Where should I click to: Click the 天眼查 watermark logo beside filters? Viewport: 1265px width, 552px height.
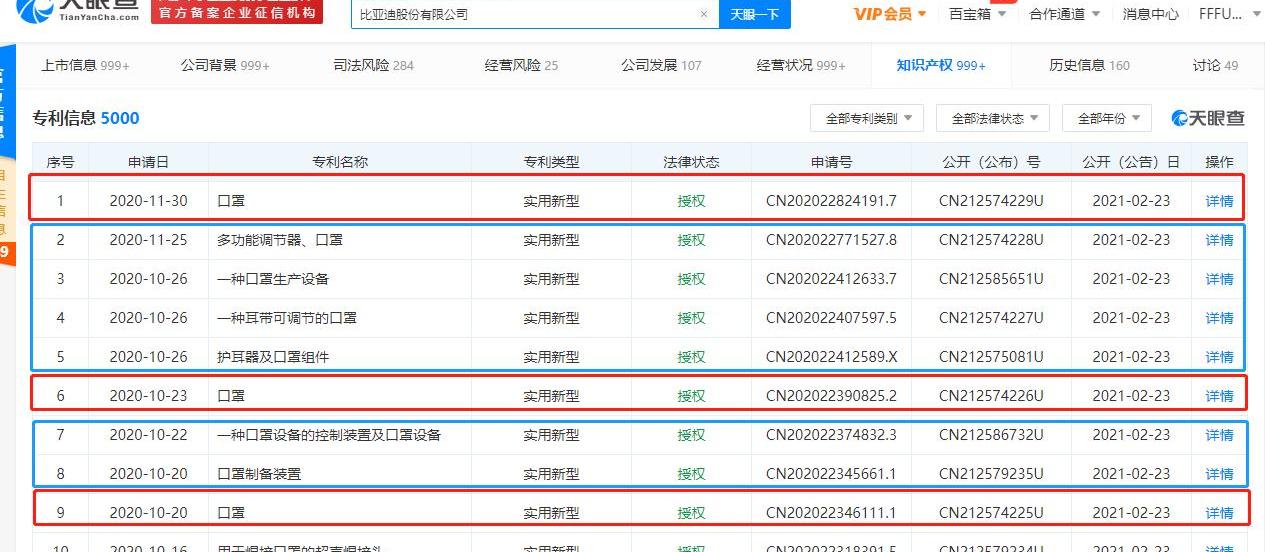pos(1208,118)
